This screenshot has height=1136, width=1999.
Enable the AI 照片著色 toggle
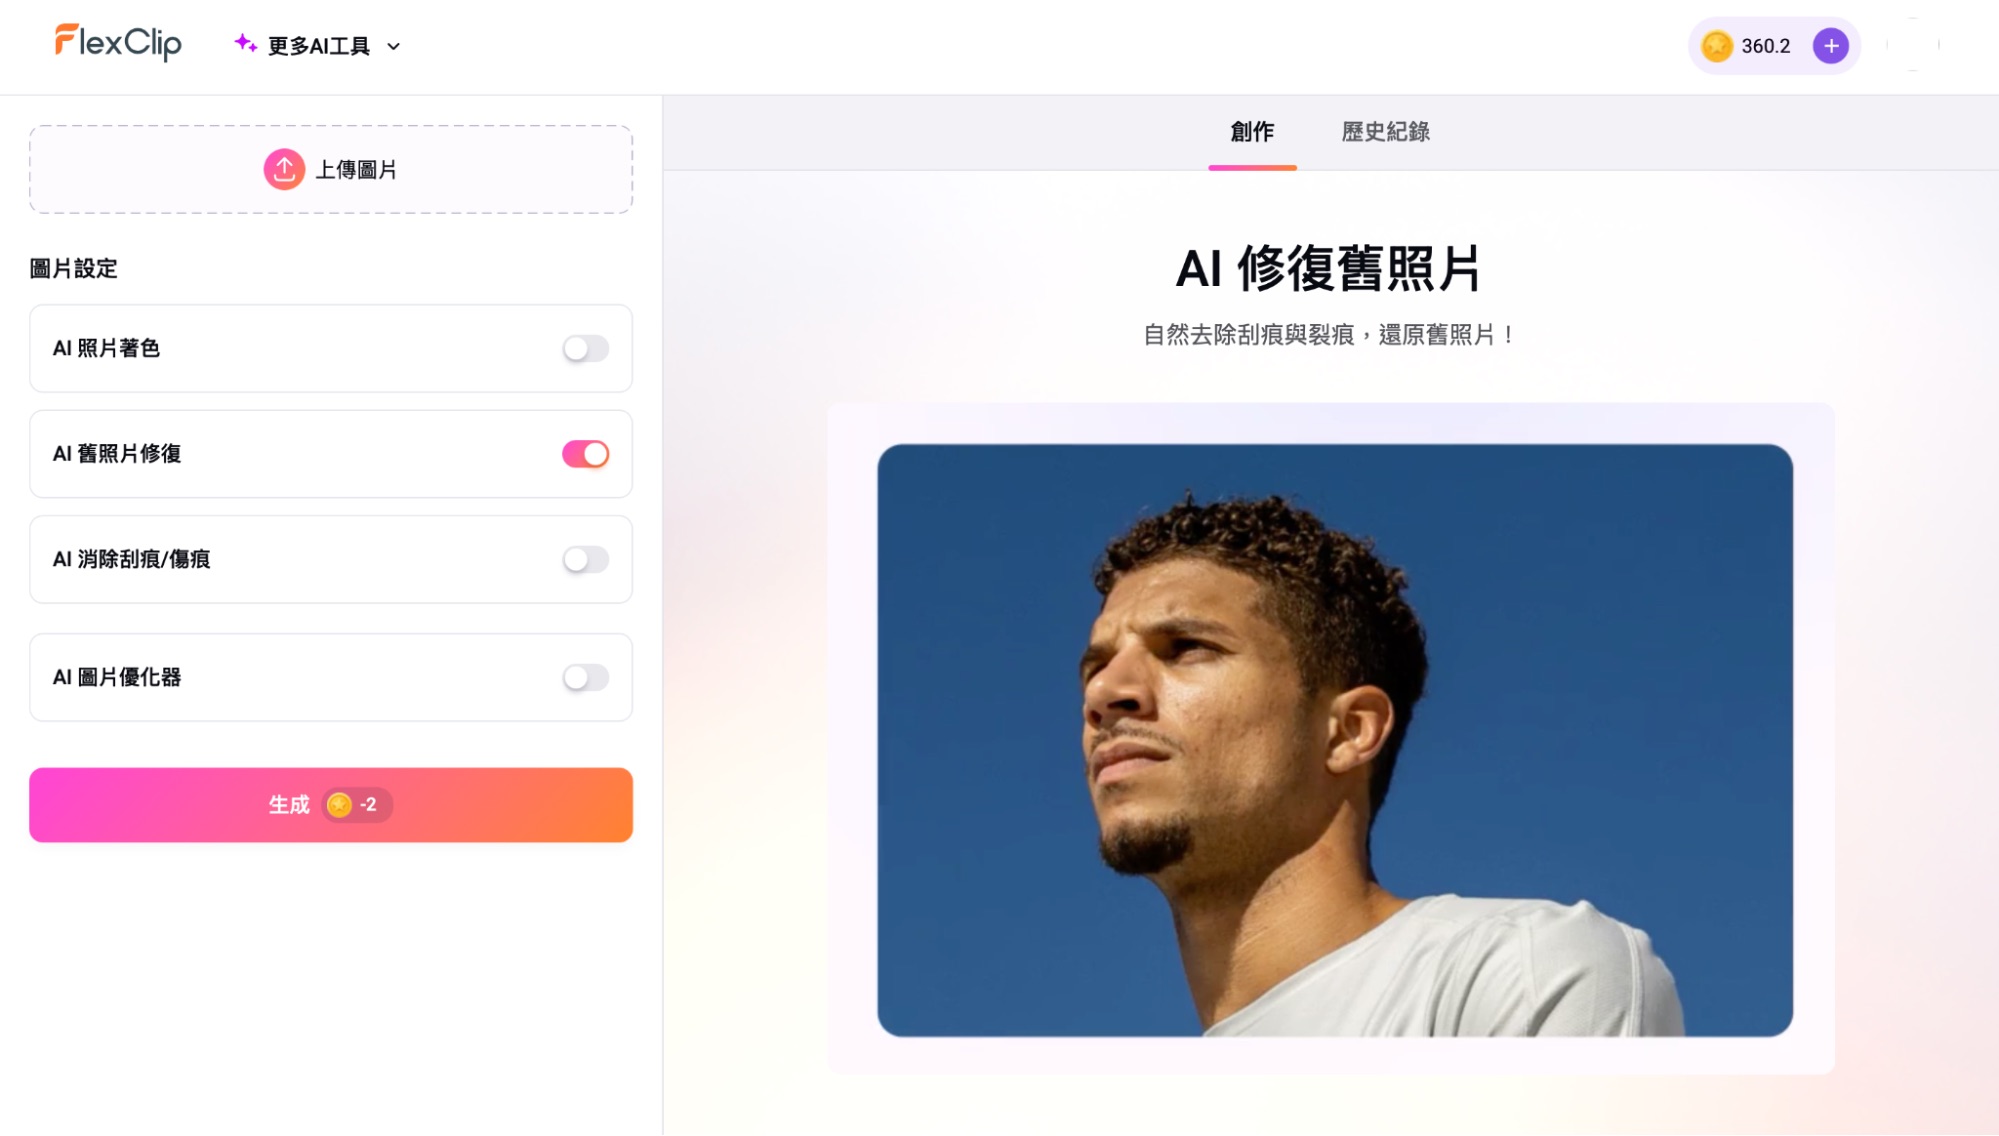[585, 348]
